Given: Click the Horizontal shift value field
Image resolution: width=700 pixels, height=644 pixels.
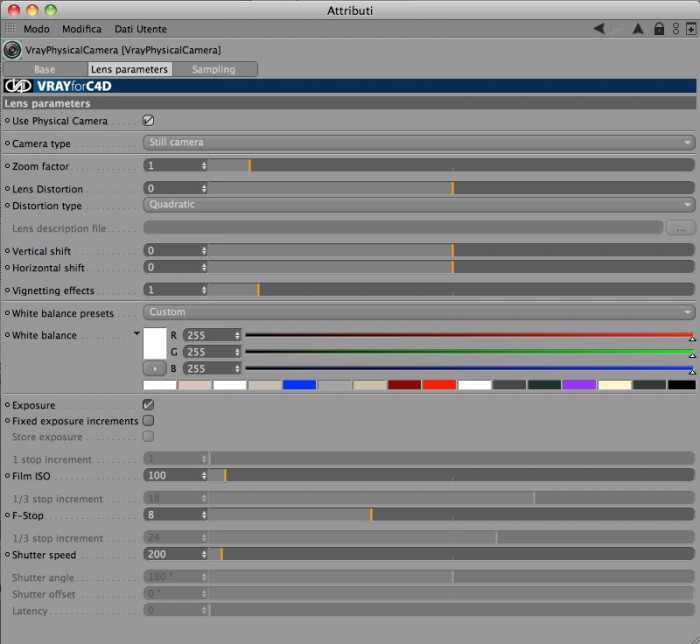Looking at the screenshot, I should (x=172, y=267).
